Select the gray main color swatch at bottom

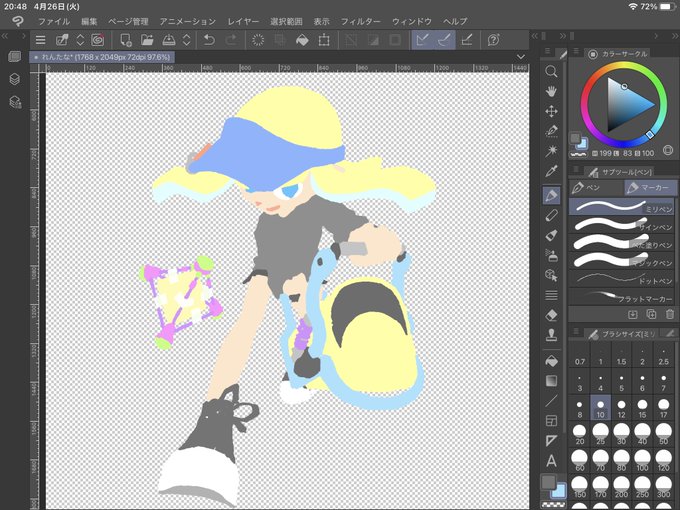pos(548,481)
